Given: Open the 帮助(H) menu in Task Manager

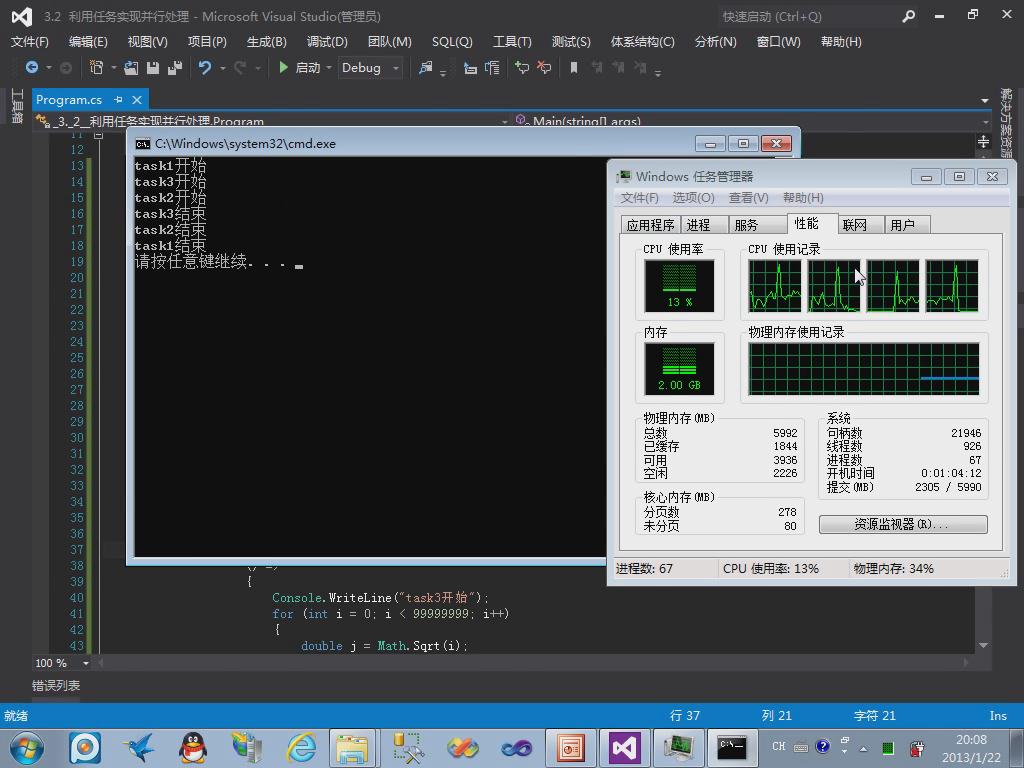Looking at the screenshot, I should click(x=803, y=197).
